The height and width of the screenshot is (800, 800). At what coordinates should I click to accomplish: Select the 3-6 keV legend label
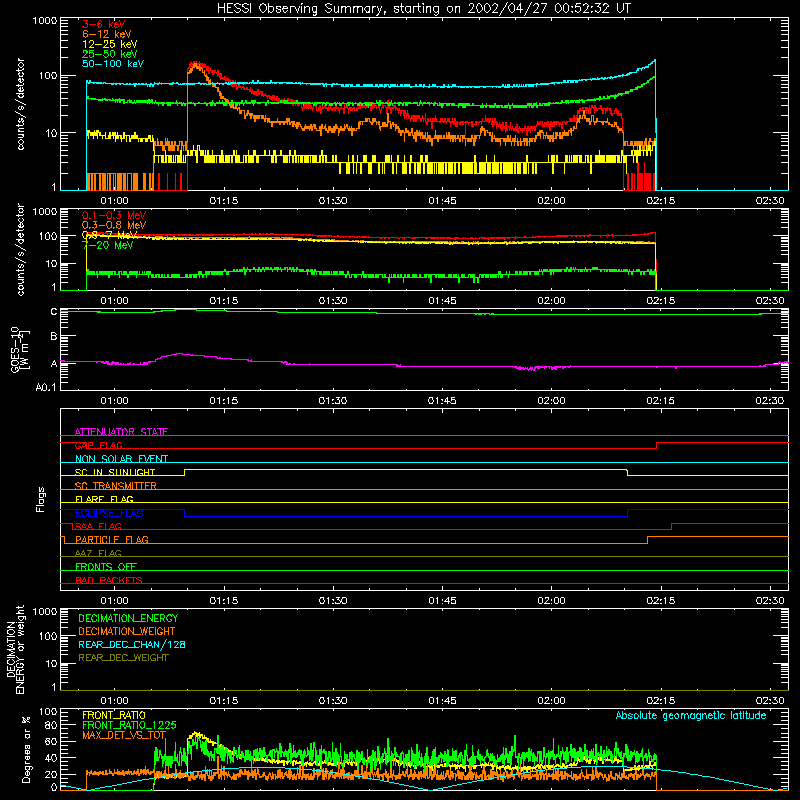coord(104,24)
